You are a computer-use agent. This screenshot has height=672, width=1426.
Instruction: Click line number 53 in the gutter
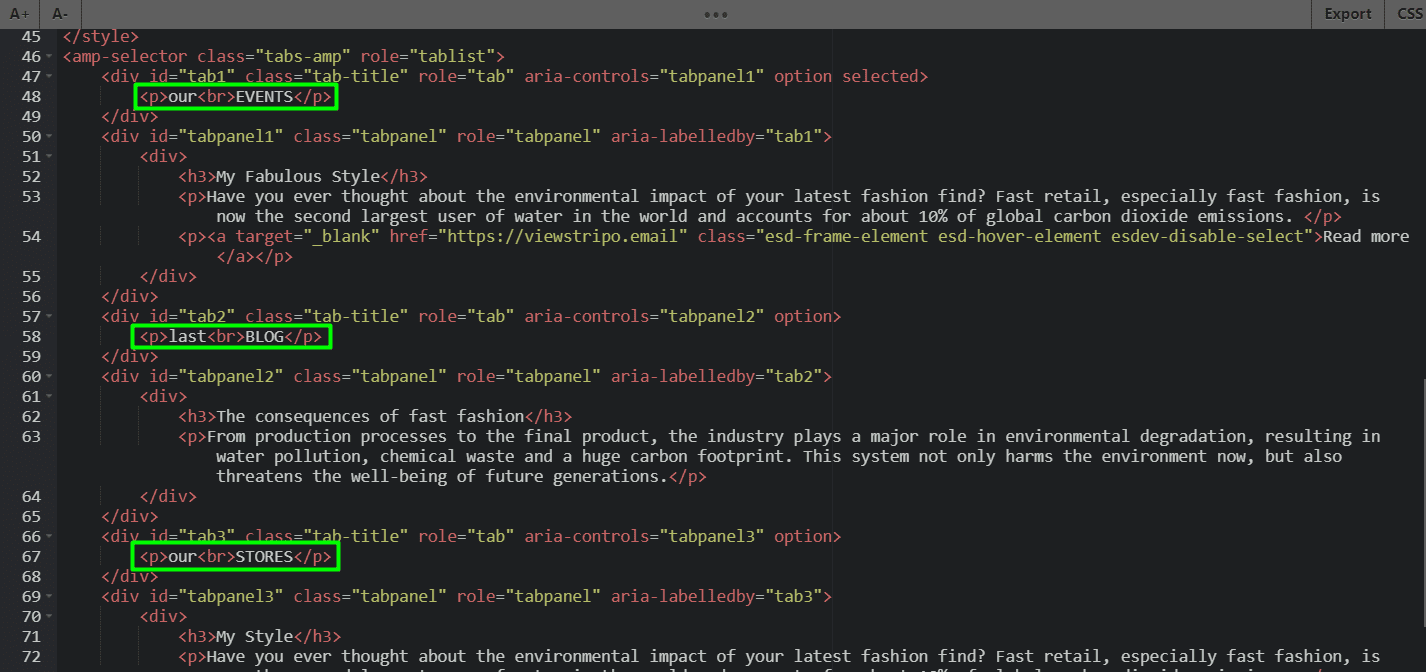[x=31, y=196]
